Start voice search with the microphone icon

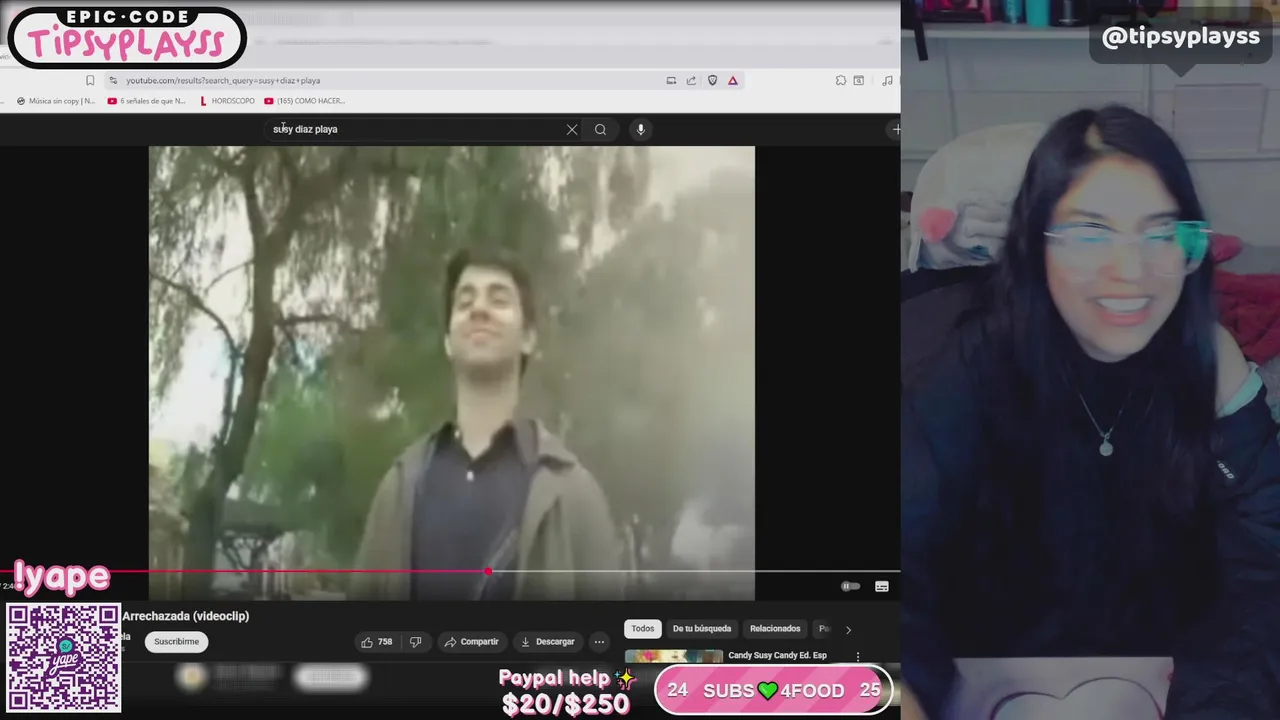641,129
